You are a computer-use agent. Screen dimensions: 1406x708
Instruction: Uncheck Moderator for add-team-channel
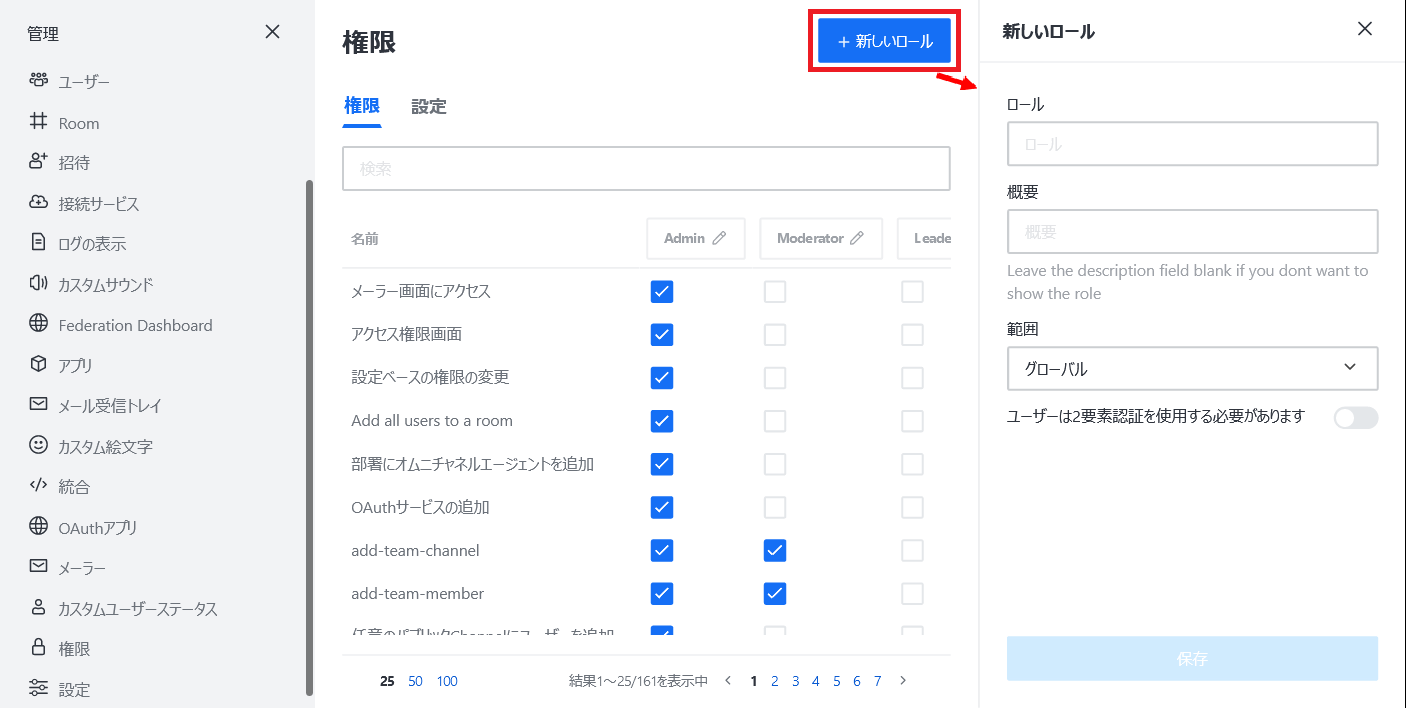[x=775, y=550]
